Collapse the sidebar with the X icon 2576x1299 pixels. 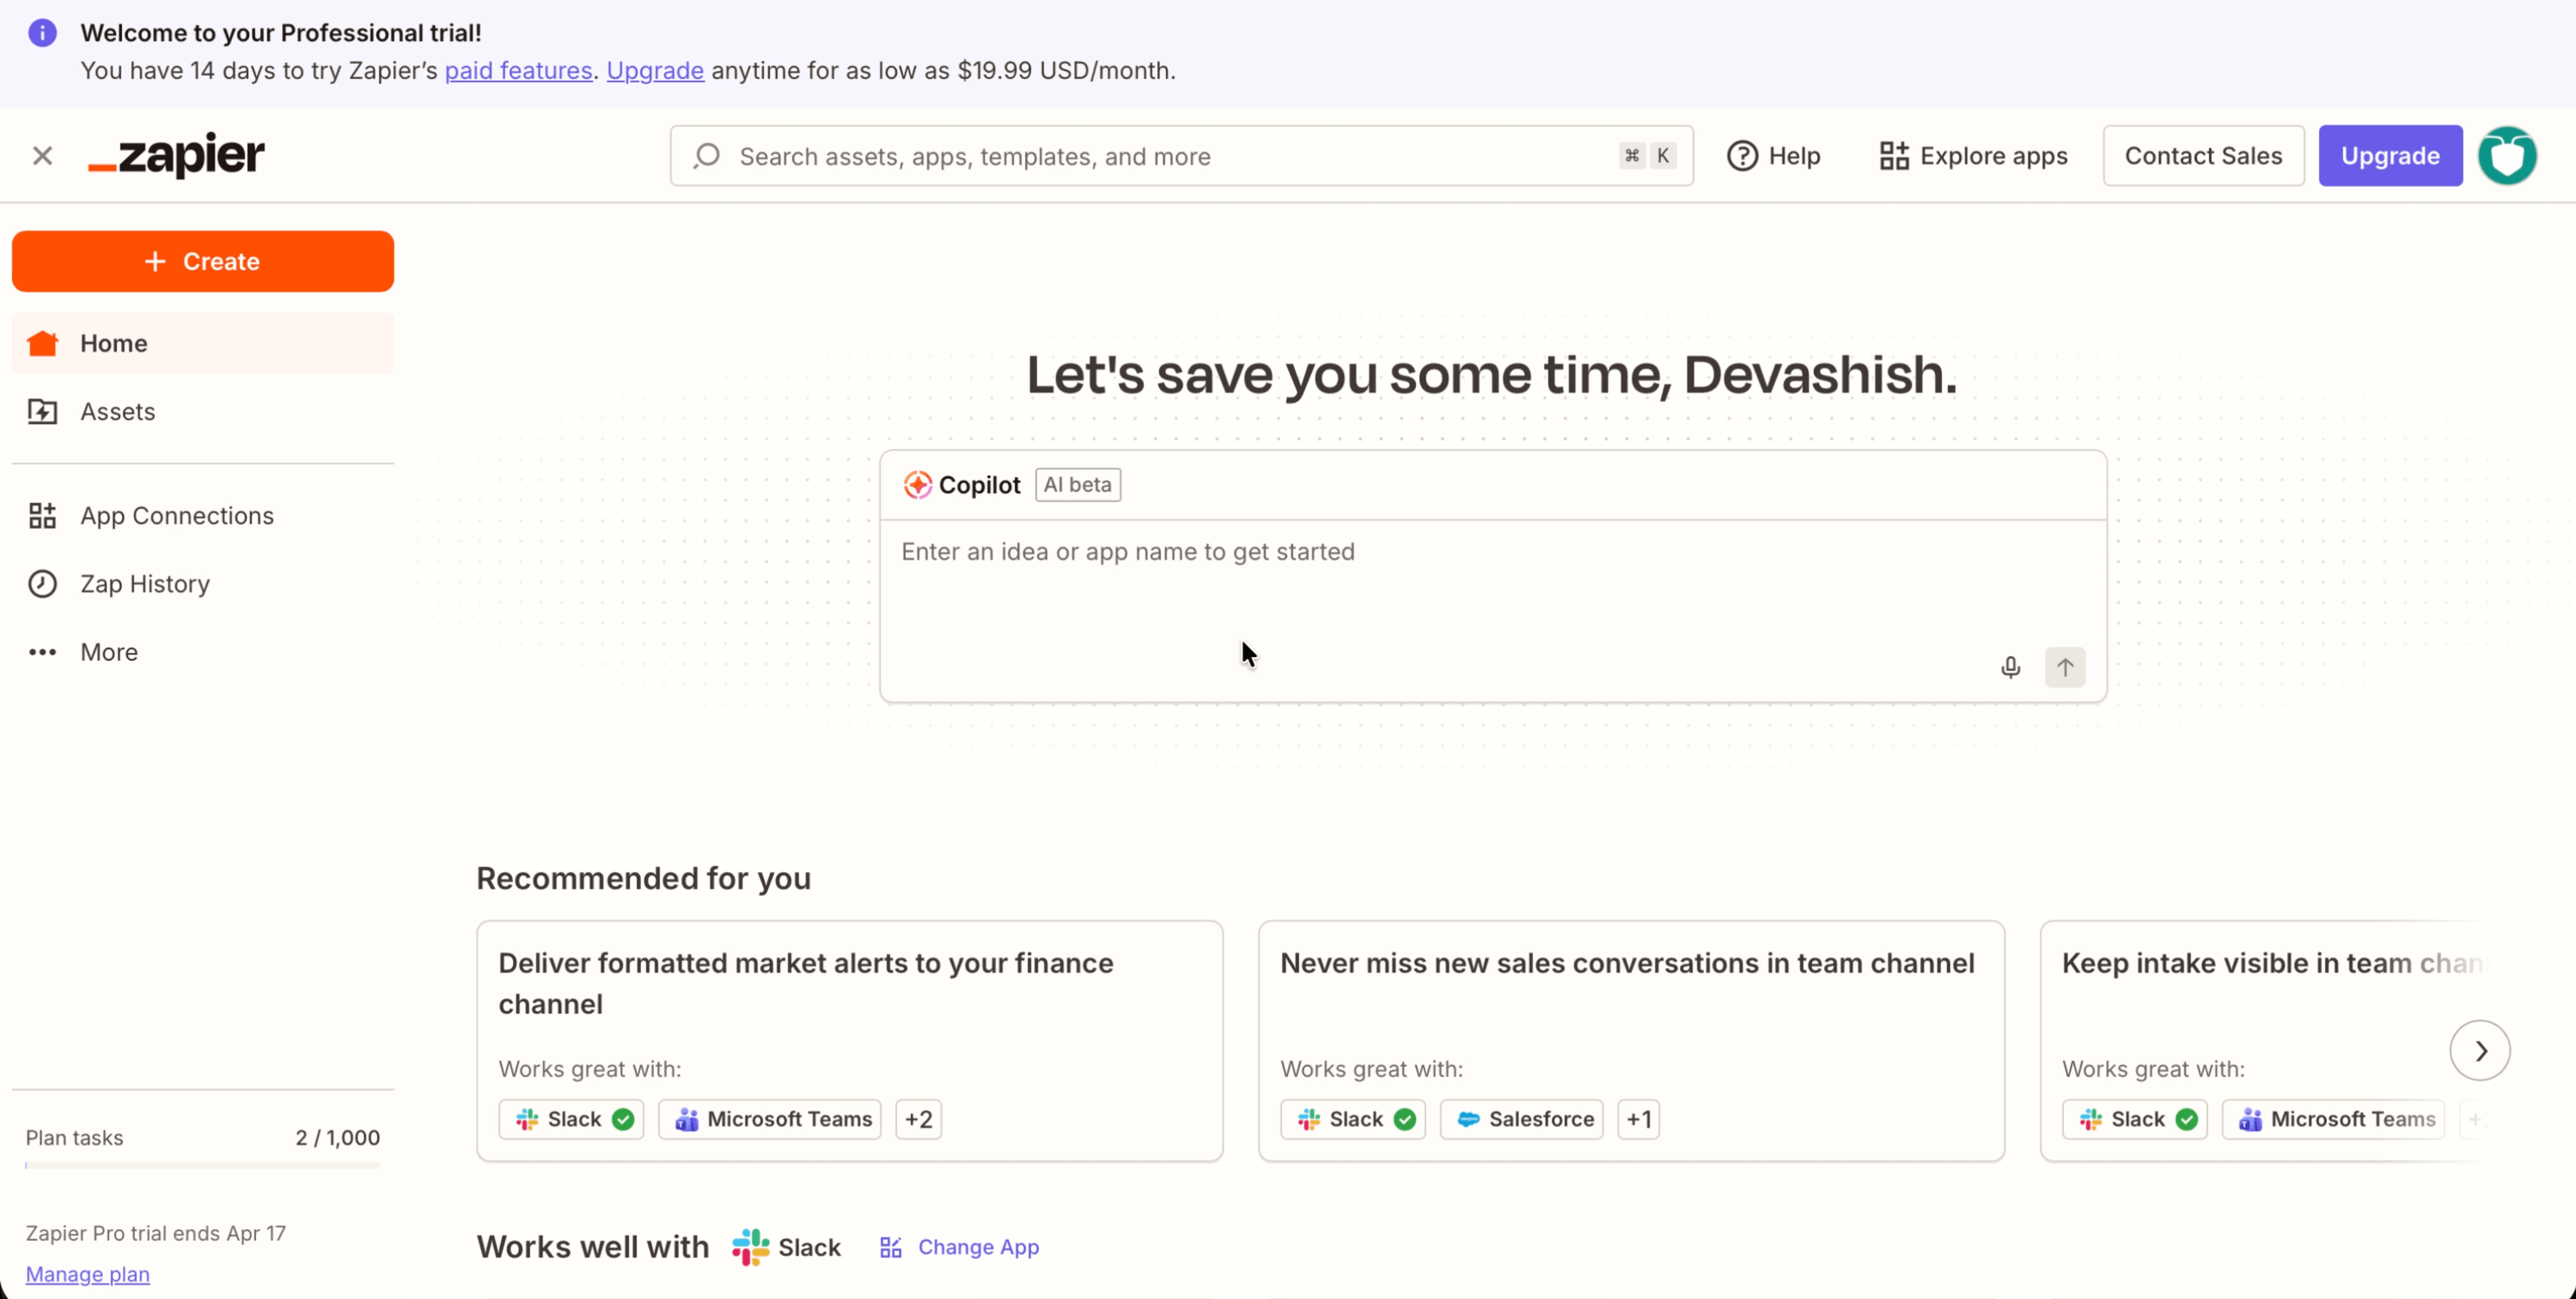coord(42,155)
